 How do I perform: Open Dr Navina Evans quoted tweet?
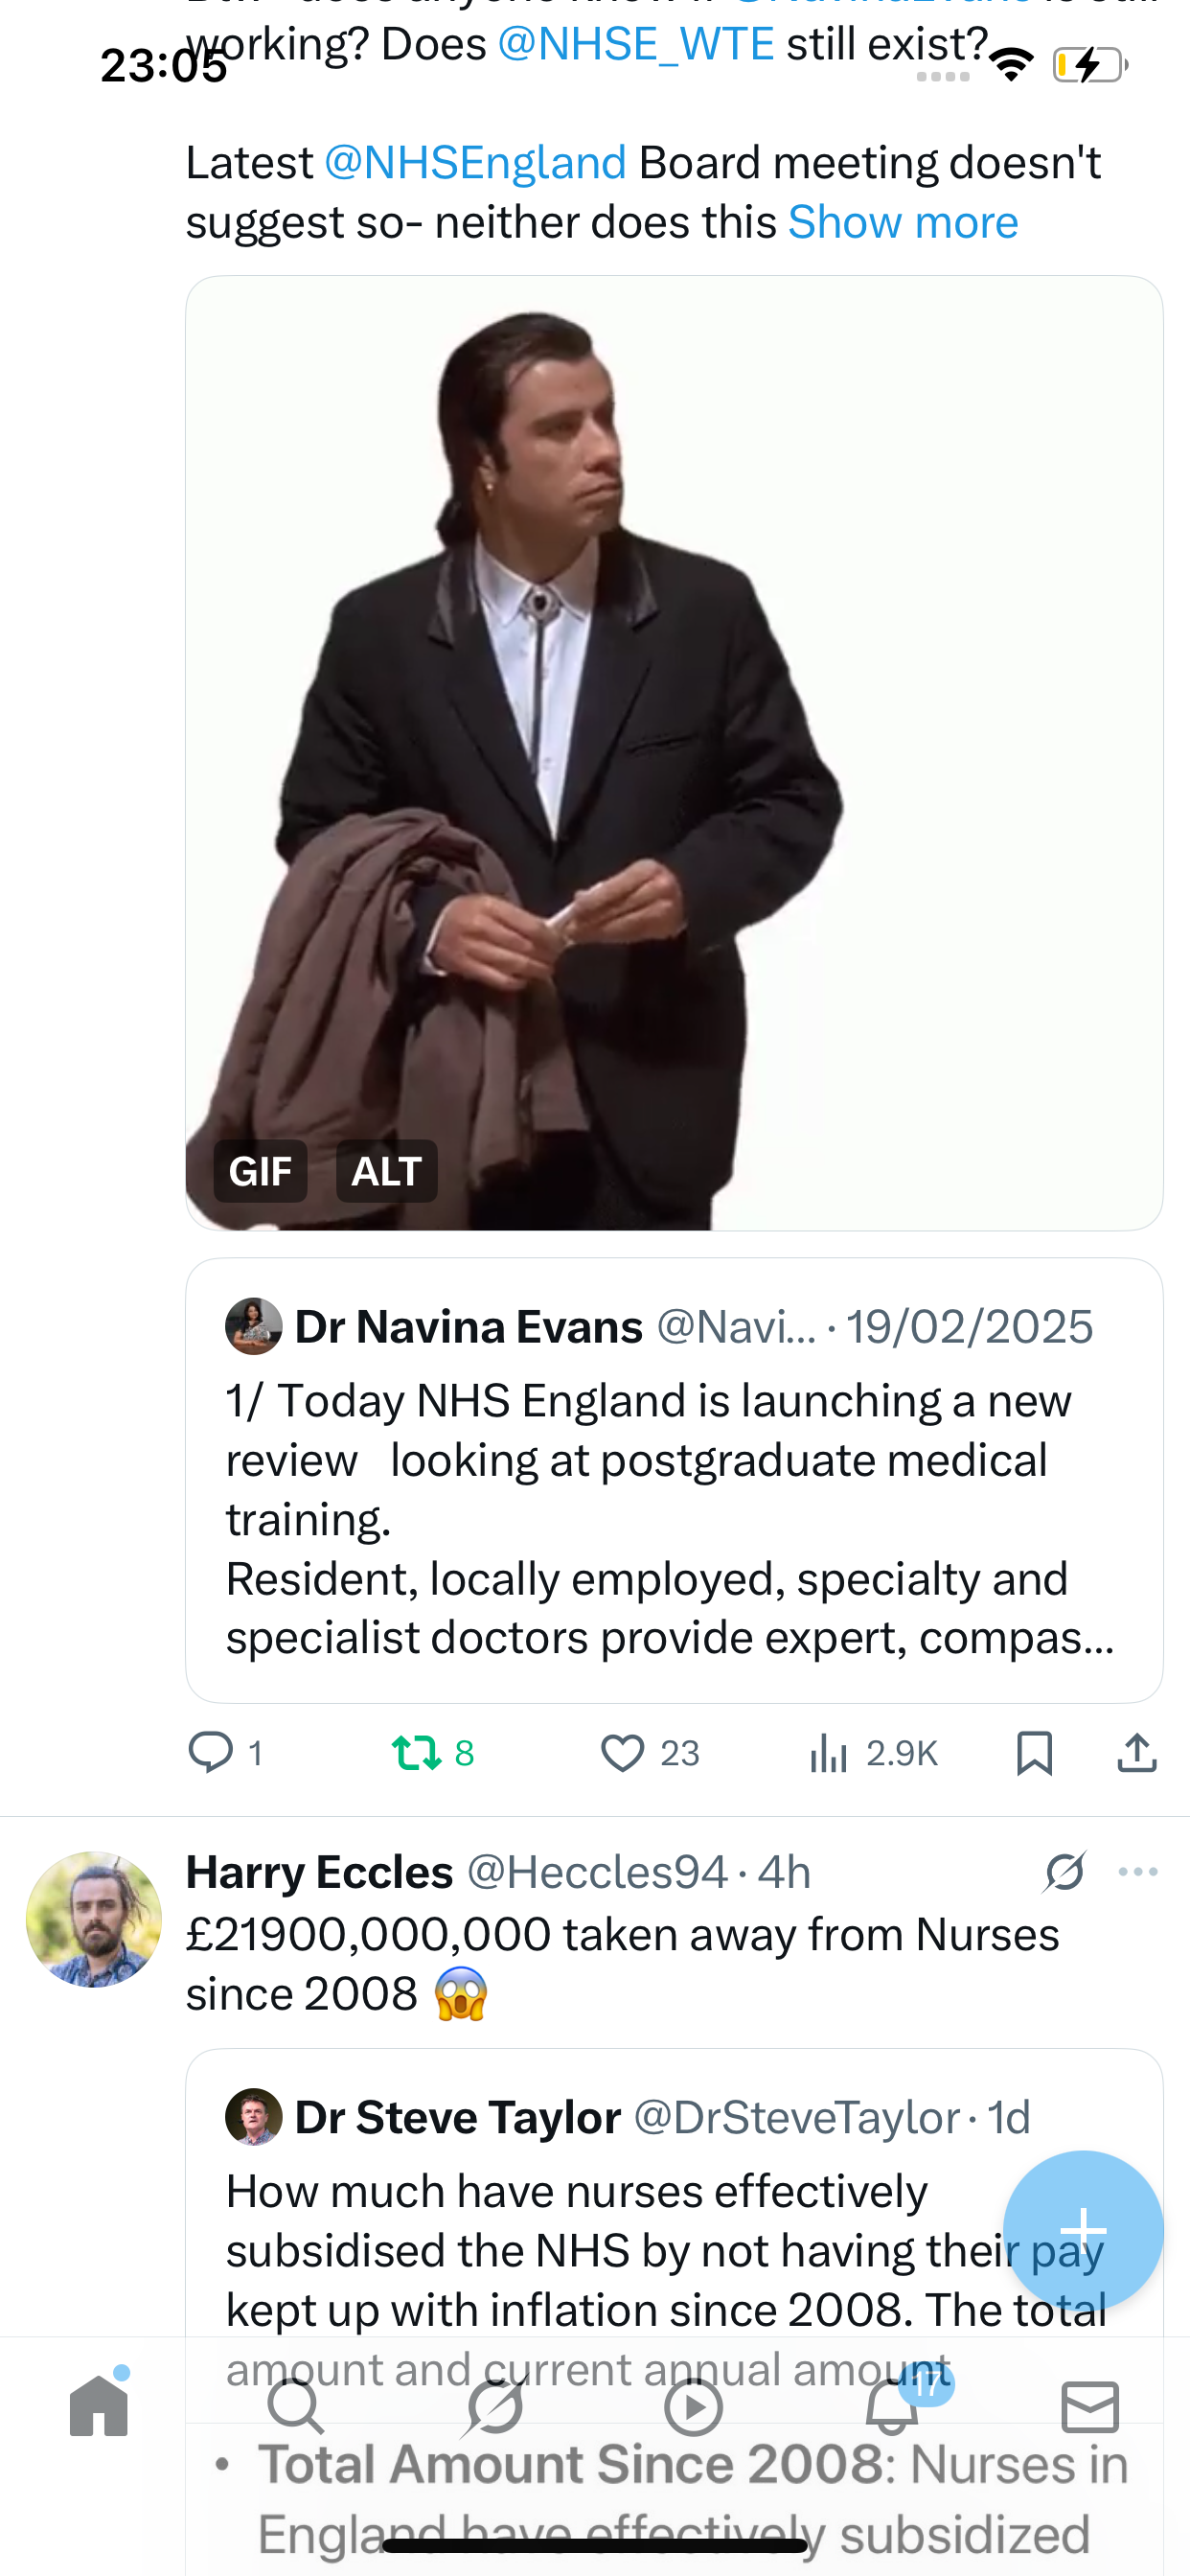point(674,1480)
